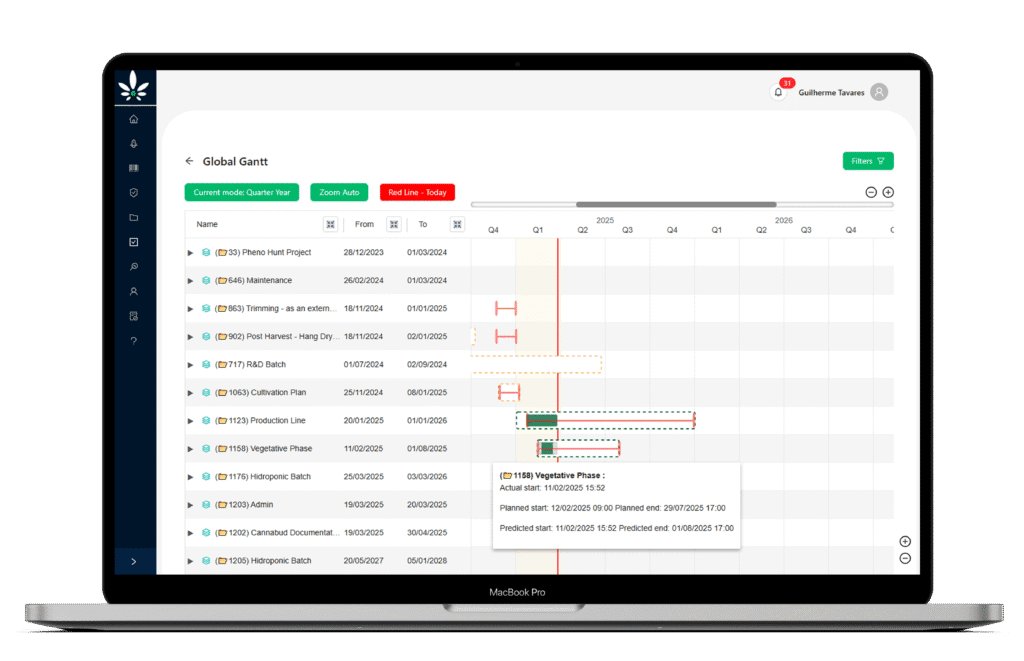The image size is (1024, 661).
Task: Click the Name column fit icon
Action: pos(330,225)
